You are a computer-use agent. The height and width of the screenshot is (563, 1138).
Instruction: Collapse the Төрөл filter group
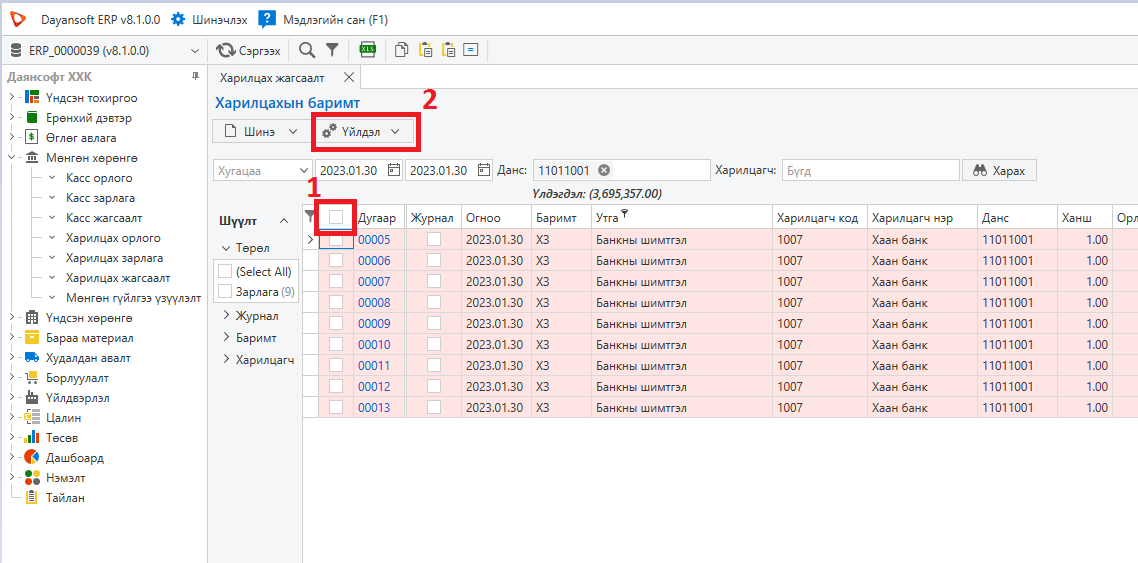coord(226,248)
